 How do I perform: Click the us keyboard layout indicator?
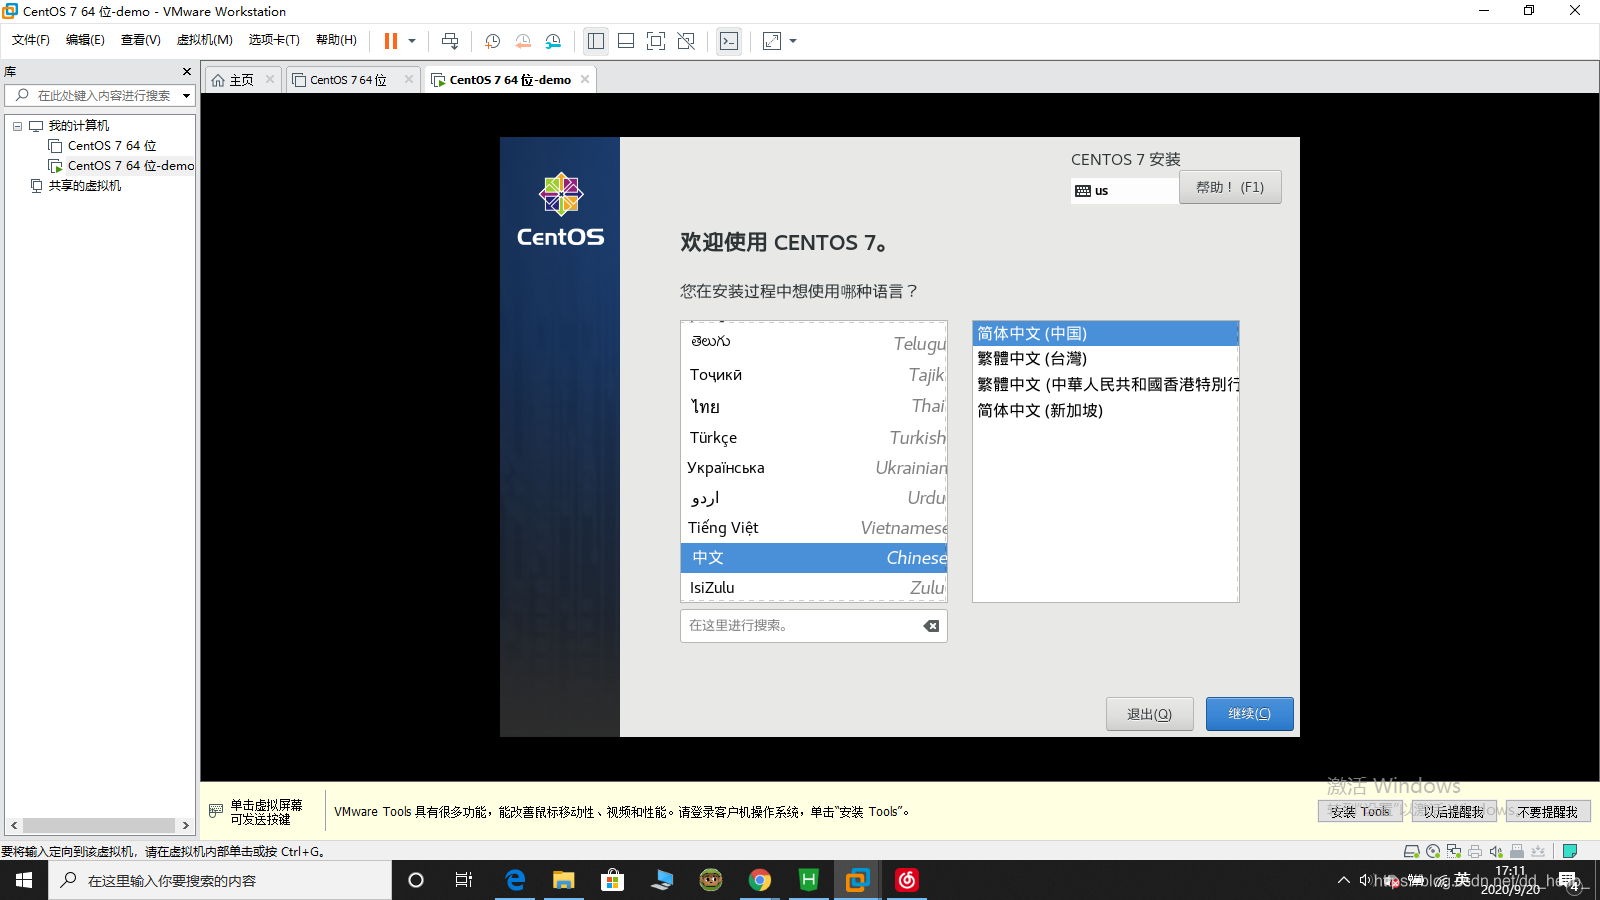click(1124, 191)
